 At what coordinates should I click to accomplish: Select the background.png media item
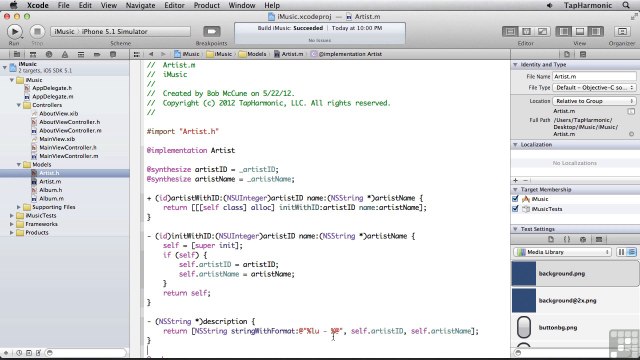(x=575, y=273)
